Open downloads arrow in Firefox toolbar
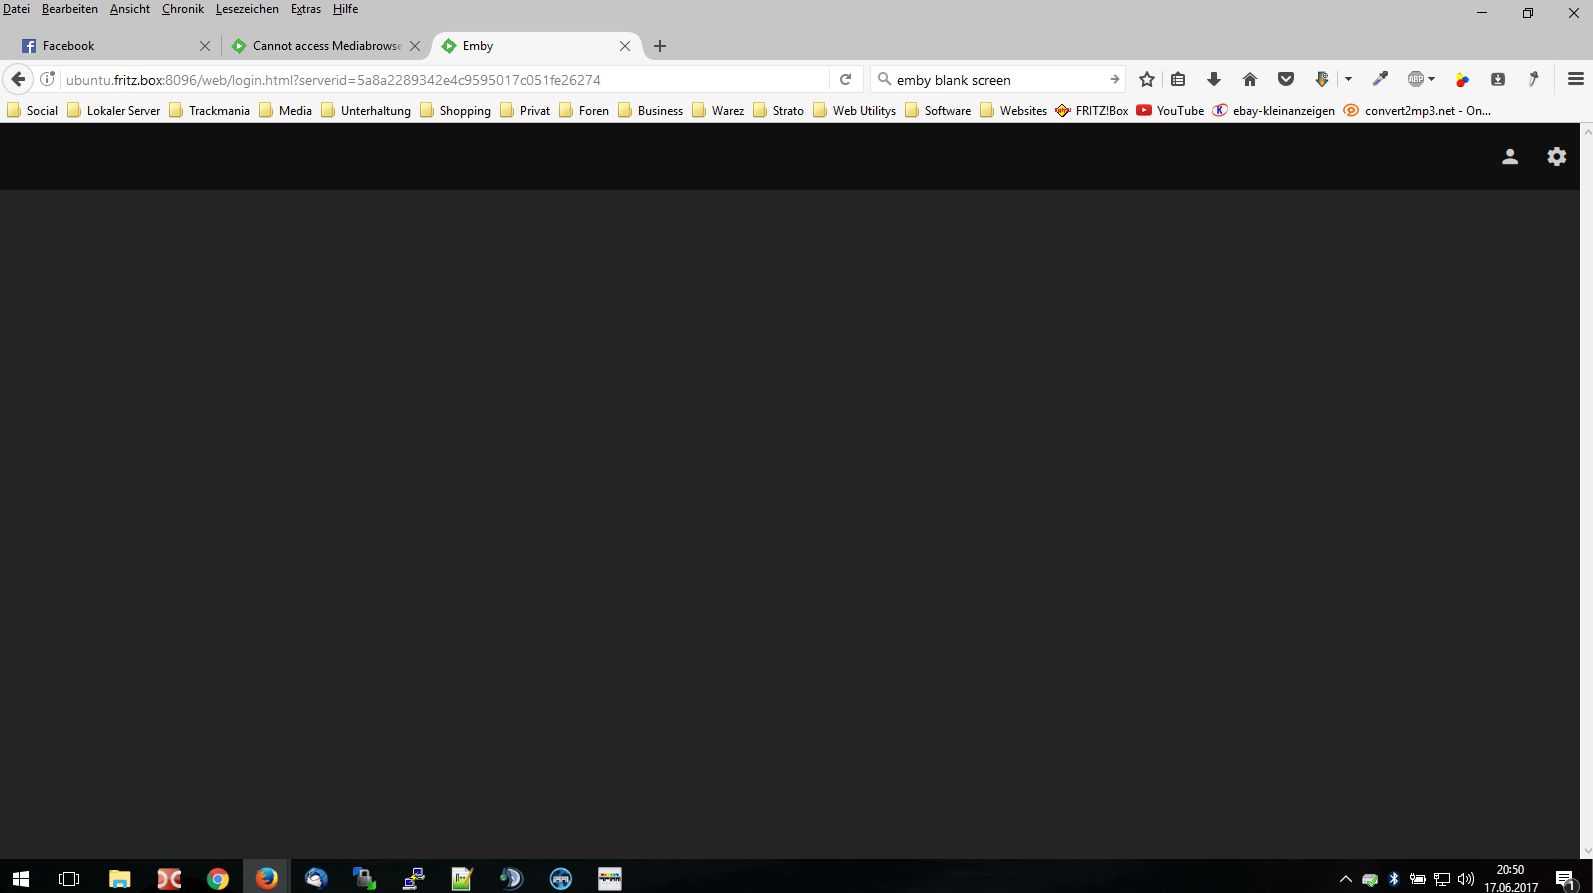This screenshot has width=1593, height=893. [1214, 79]
